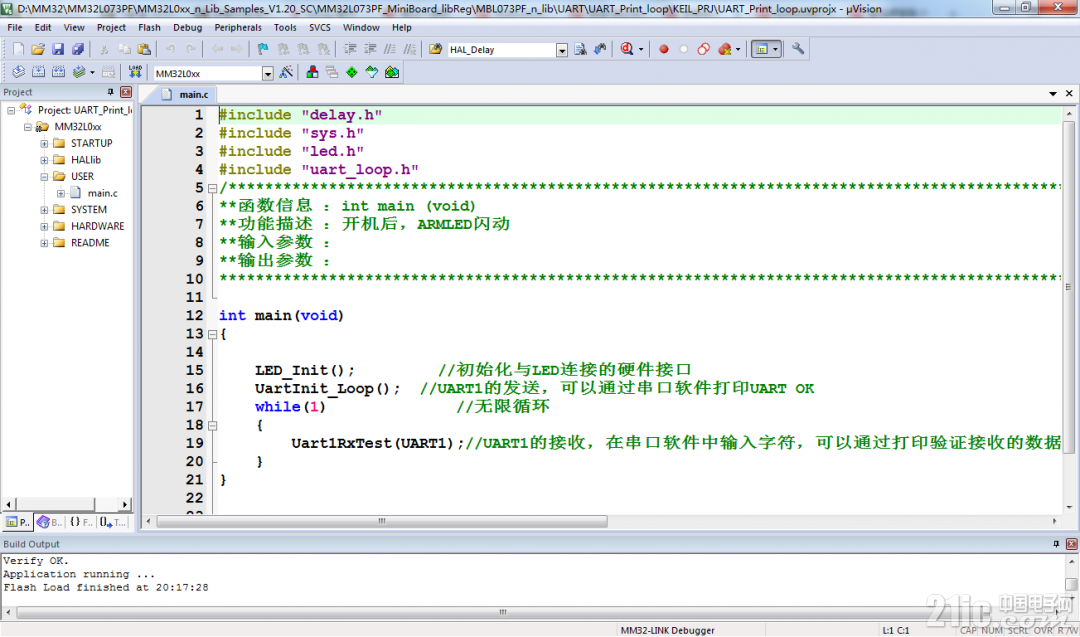This screenshot has height=637, width=1080.
Task: Select the HARDWARE folder label
Action: click(x=98, y=226)
